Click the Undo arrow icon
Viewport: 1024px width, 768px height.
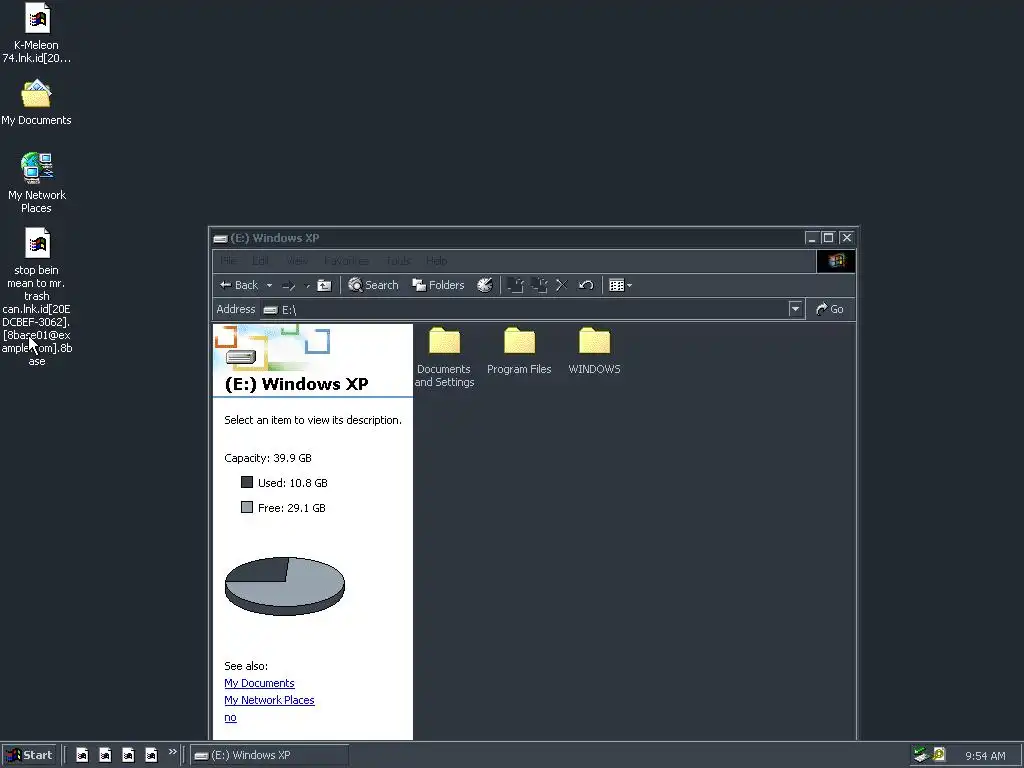586,285
